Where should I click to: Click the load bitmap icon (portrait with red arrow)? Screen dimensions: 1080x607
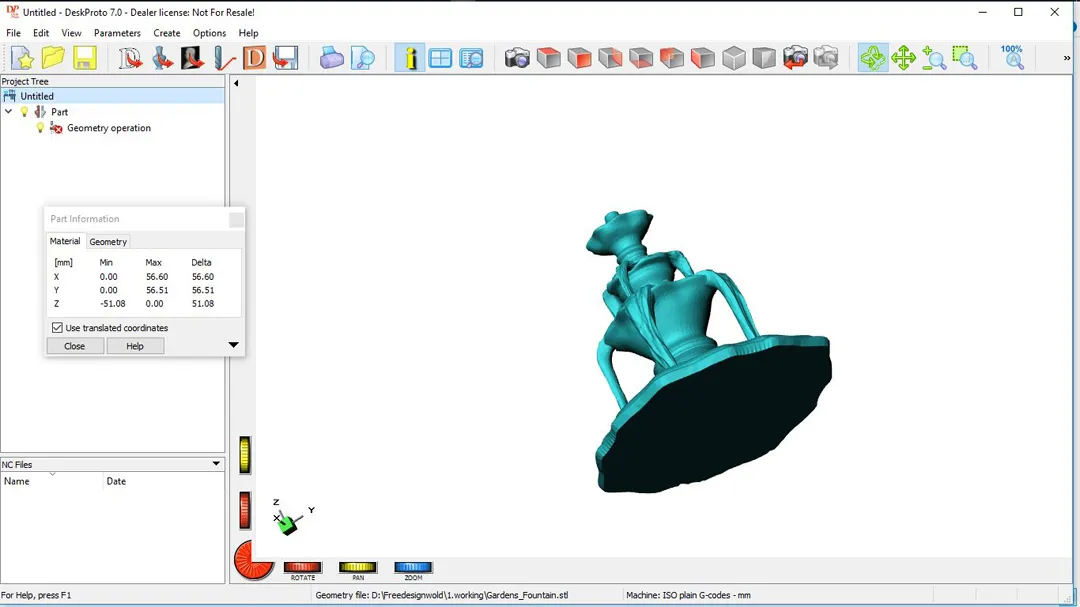coord(192,58)
